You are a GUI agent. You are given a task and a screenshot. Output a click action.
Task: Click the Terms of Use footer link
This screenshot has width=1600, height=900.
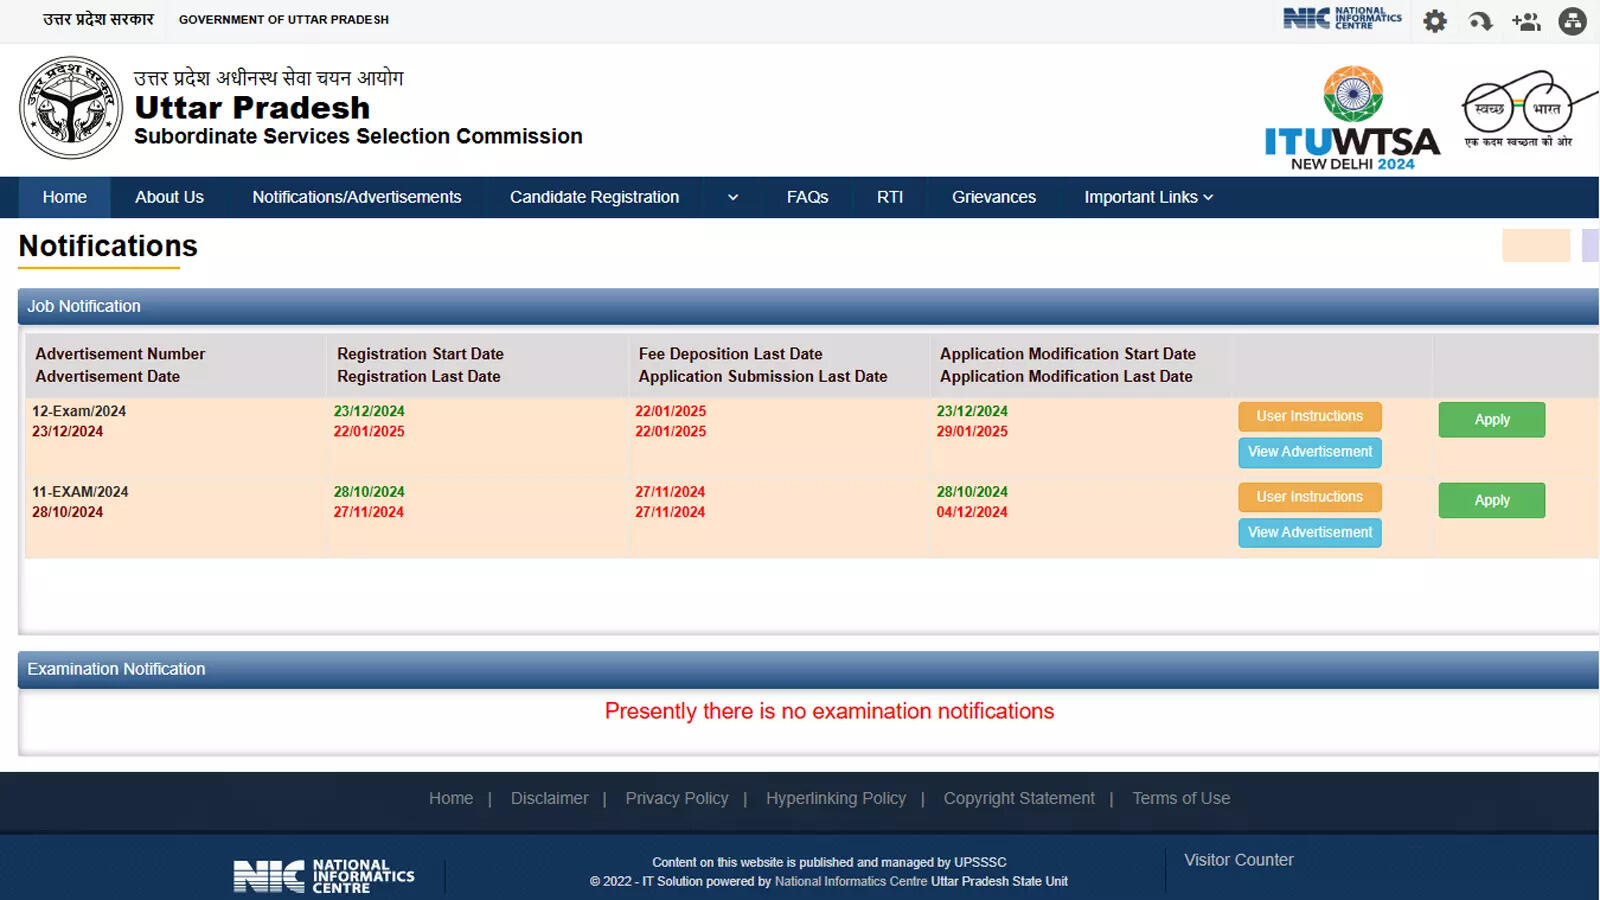(x=1181, y=798)
